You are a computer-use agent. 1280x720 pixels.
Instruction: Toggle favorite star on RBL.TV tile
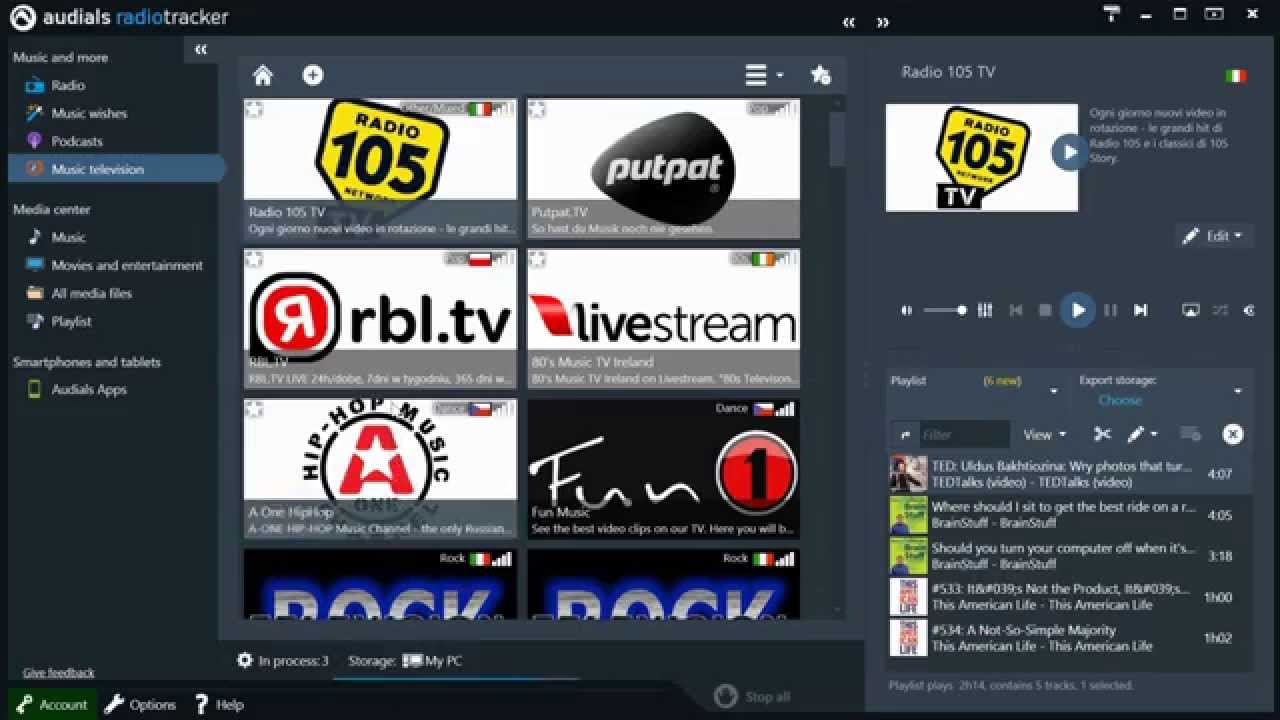[x=254, y=260]
